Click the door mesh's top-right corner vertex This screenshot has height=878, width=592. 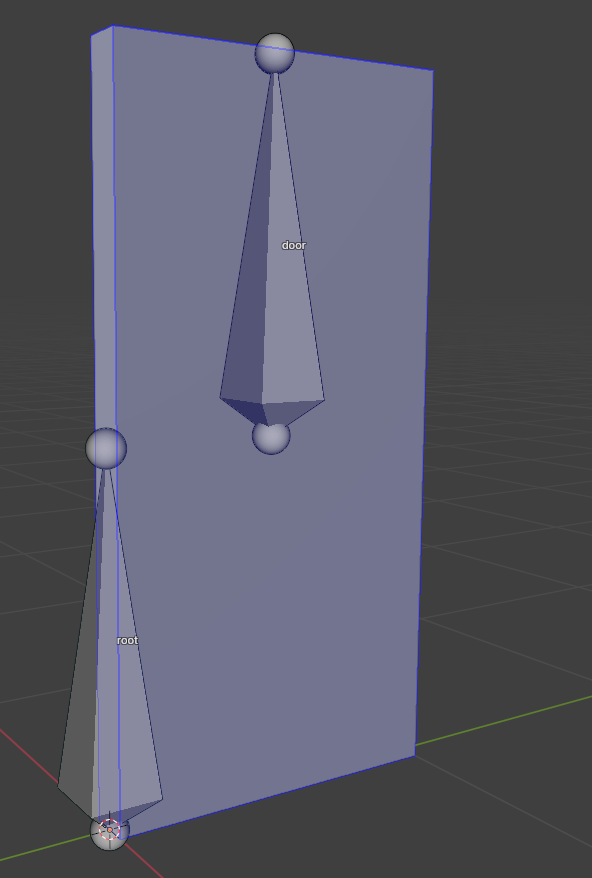pos(433,71)
